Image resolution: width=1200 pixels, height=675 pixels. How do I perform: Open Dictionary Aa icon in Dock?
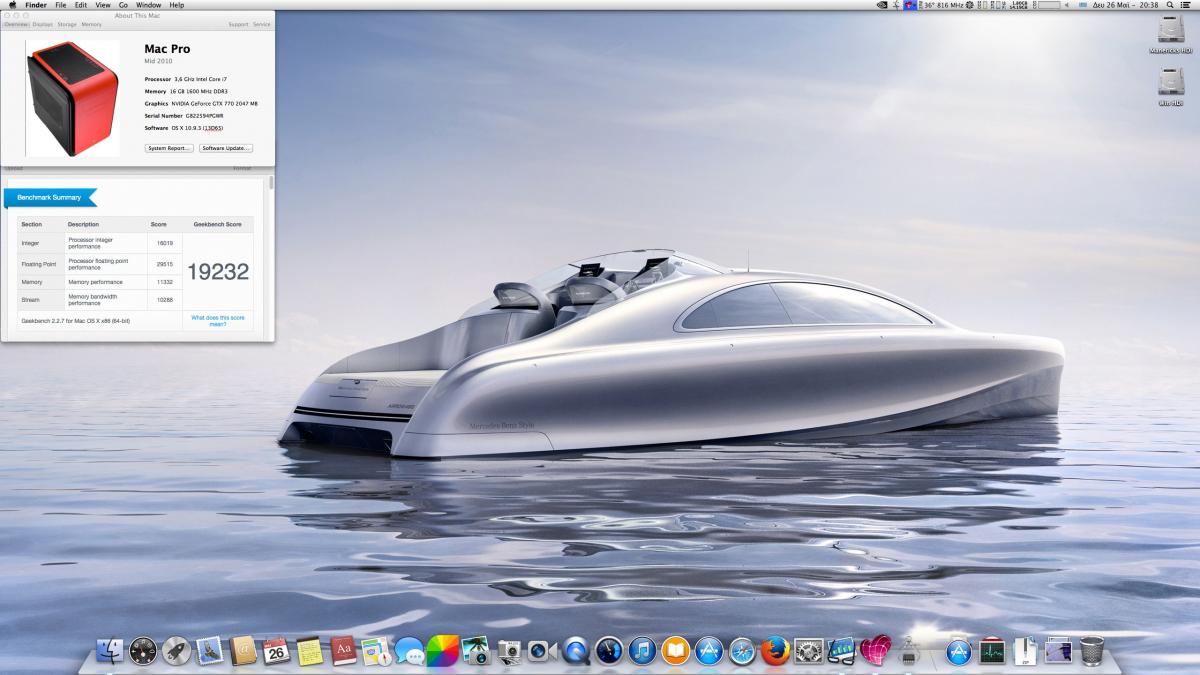tap(343, 651)
